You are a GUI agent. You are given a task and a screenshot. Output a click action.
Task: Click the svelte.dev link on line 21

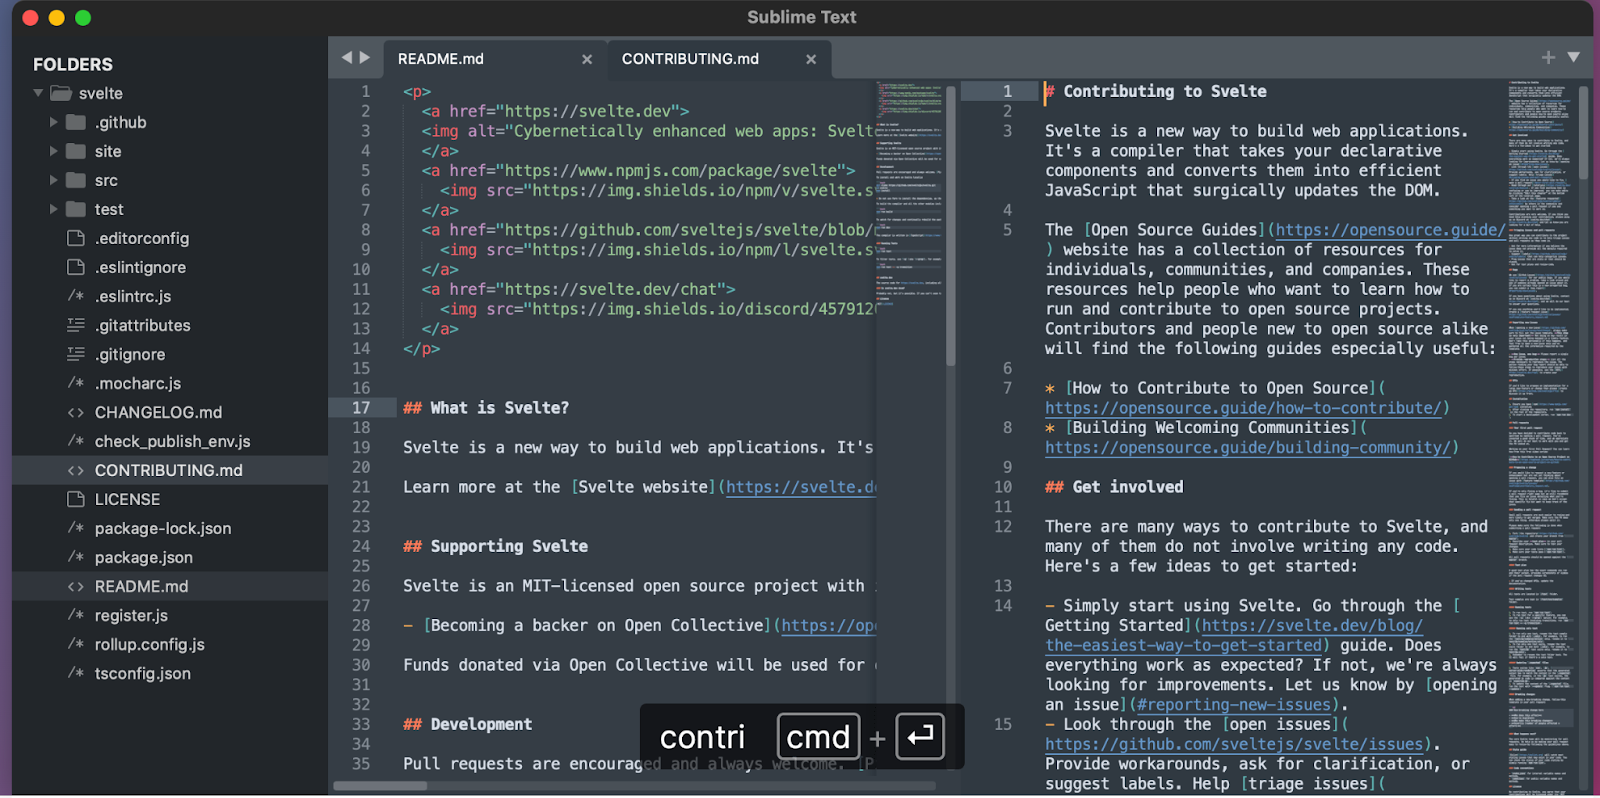801,487
